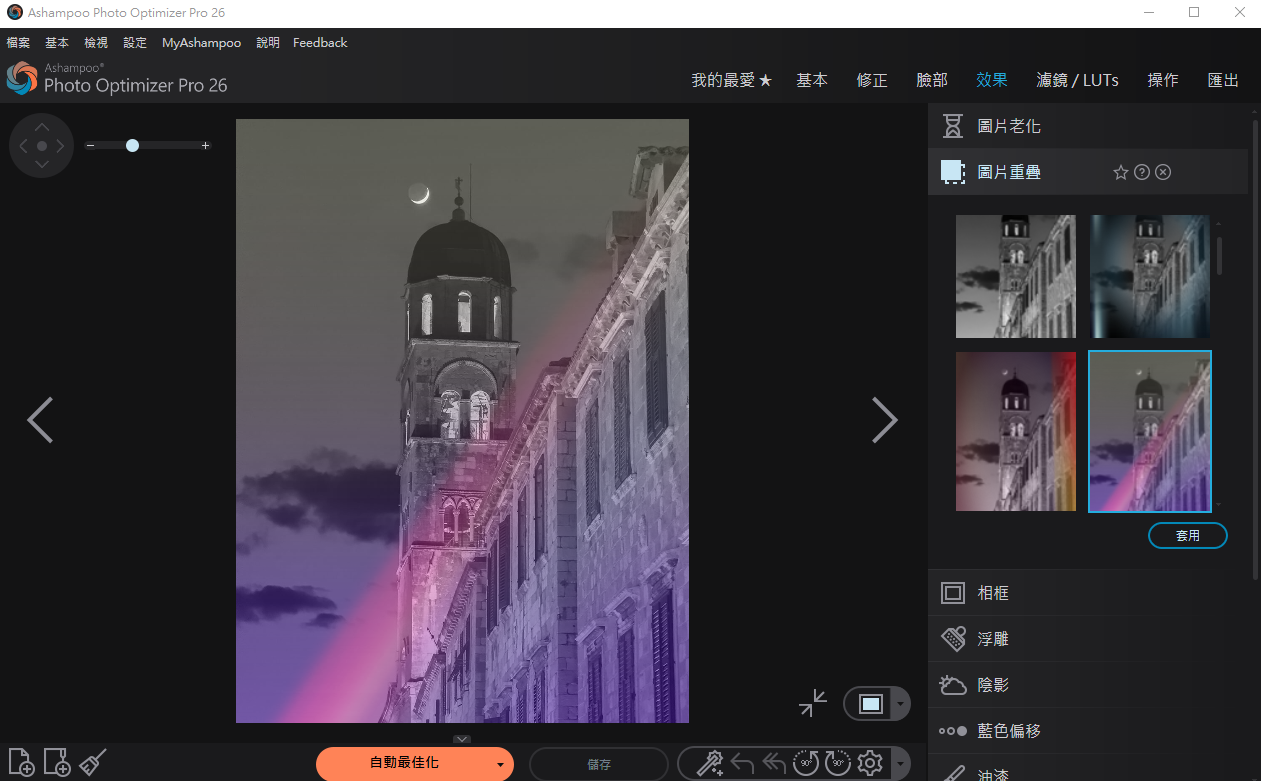Switch to the 濾鏡 / LUTs tab
Image resolution: width=1261 pixels, height=781 pixels.
[x=1077, y=80]
